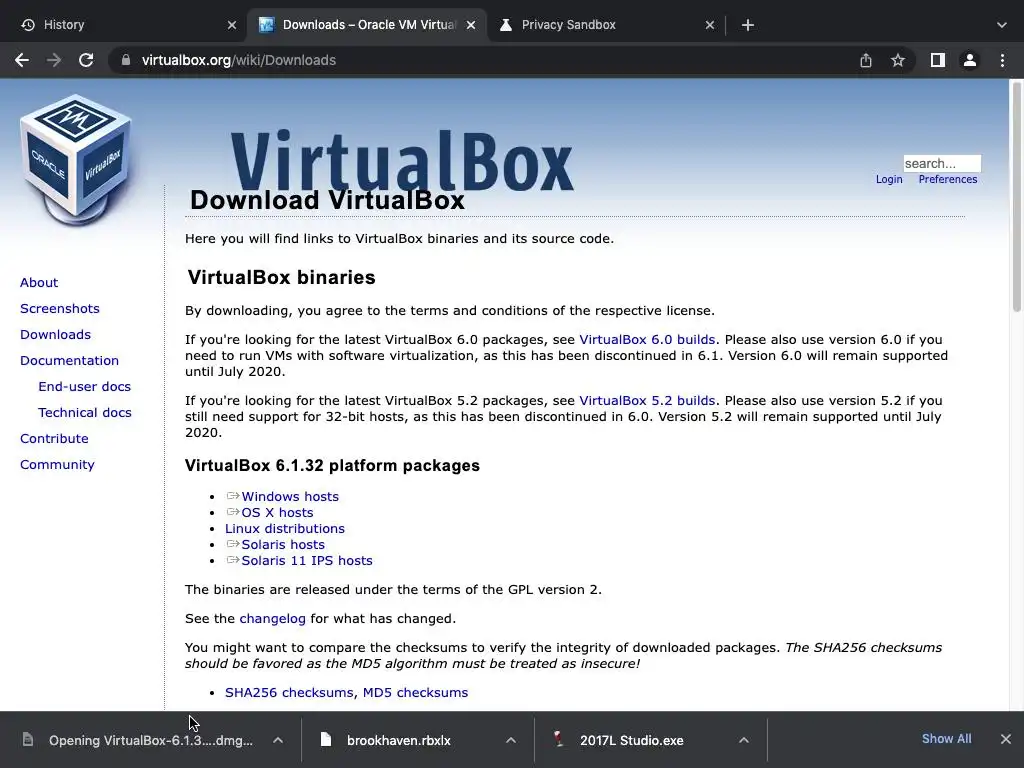Open the 2017L Studio.exe download item
Screen dimensions: 1024x768
tap(632, 741)
